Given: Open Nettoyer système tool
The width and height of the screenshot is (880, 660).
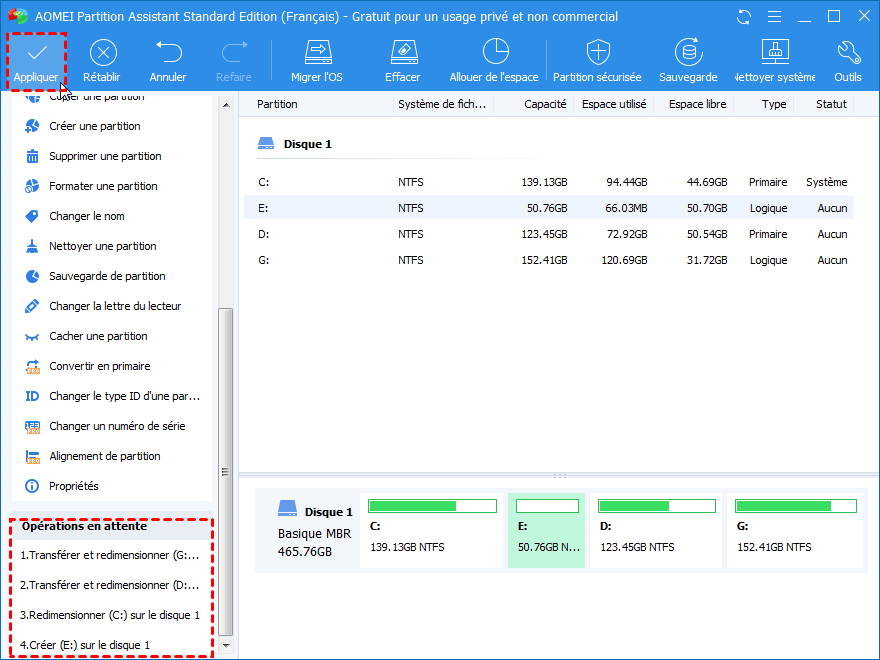Looking at the screenshot, I should (x=775, y=61).
